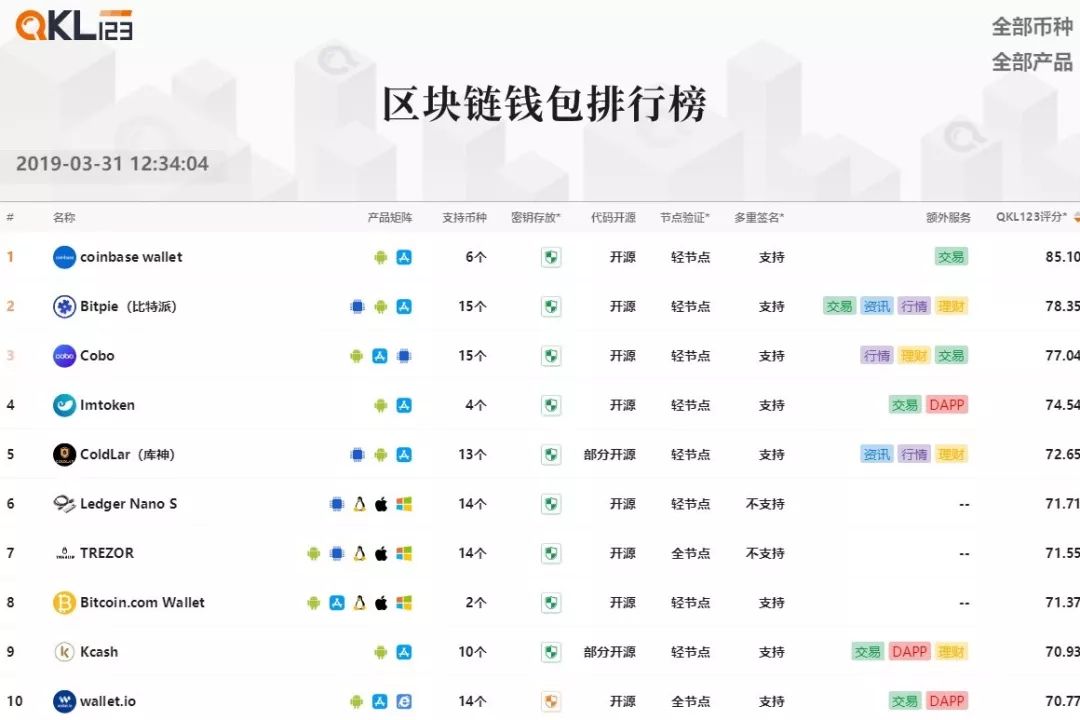The height and width of the screenshot is (720, 1080).
Task: Click the Kcash logo icon
Action: pos(64,652)
